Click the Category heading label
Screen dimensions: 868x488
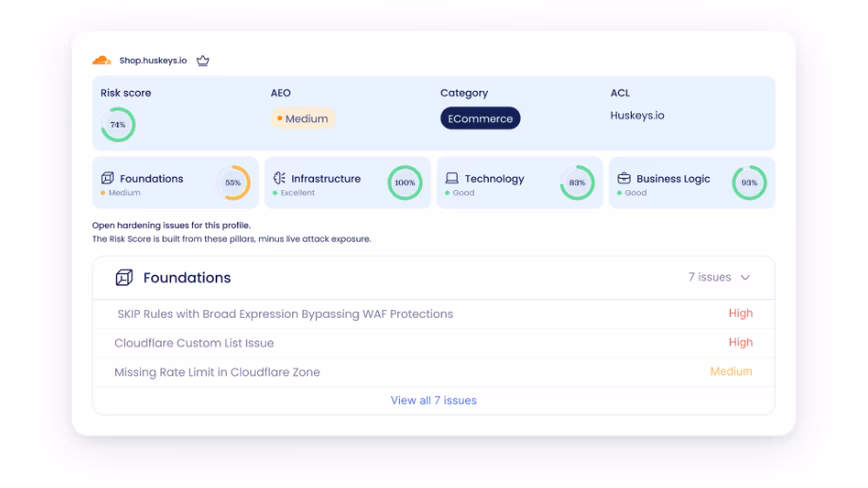click(464, 93)
